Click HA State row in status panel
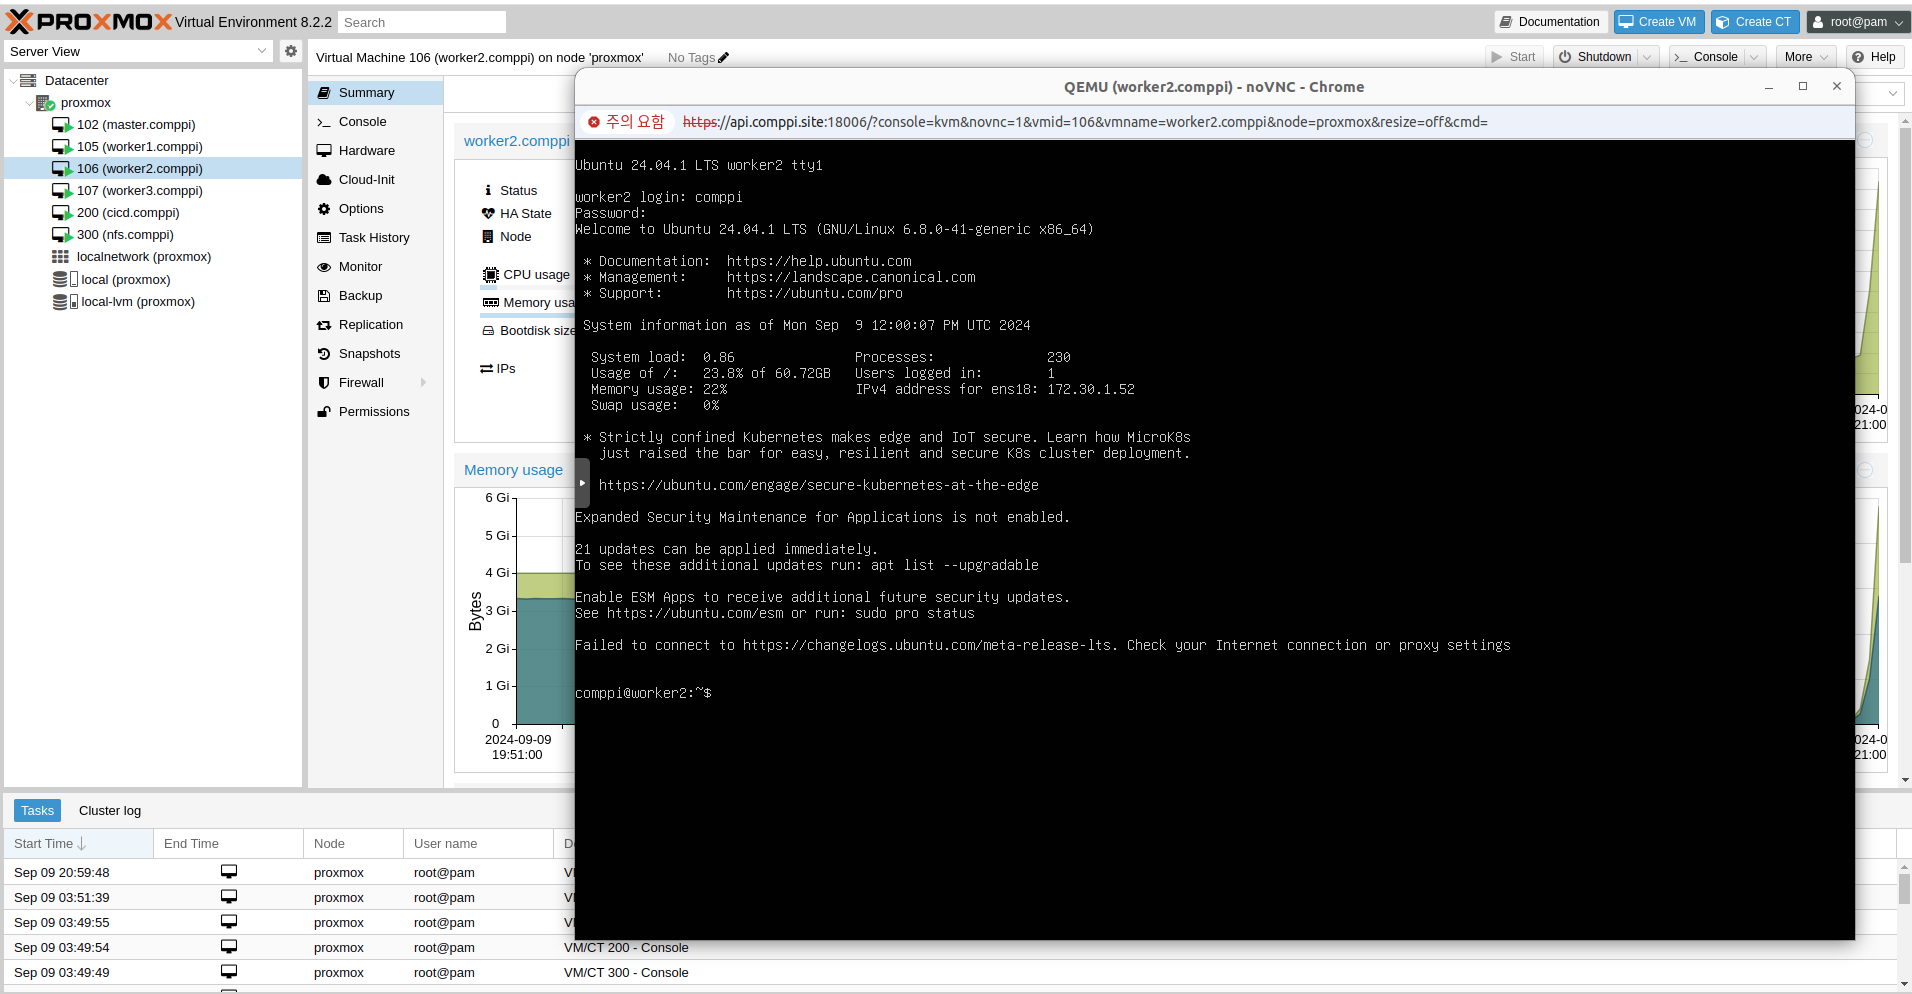1912x994 pixels. point(517,214)
